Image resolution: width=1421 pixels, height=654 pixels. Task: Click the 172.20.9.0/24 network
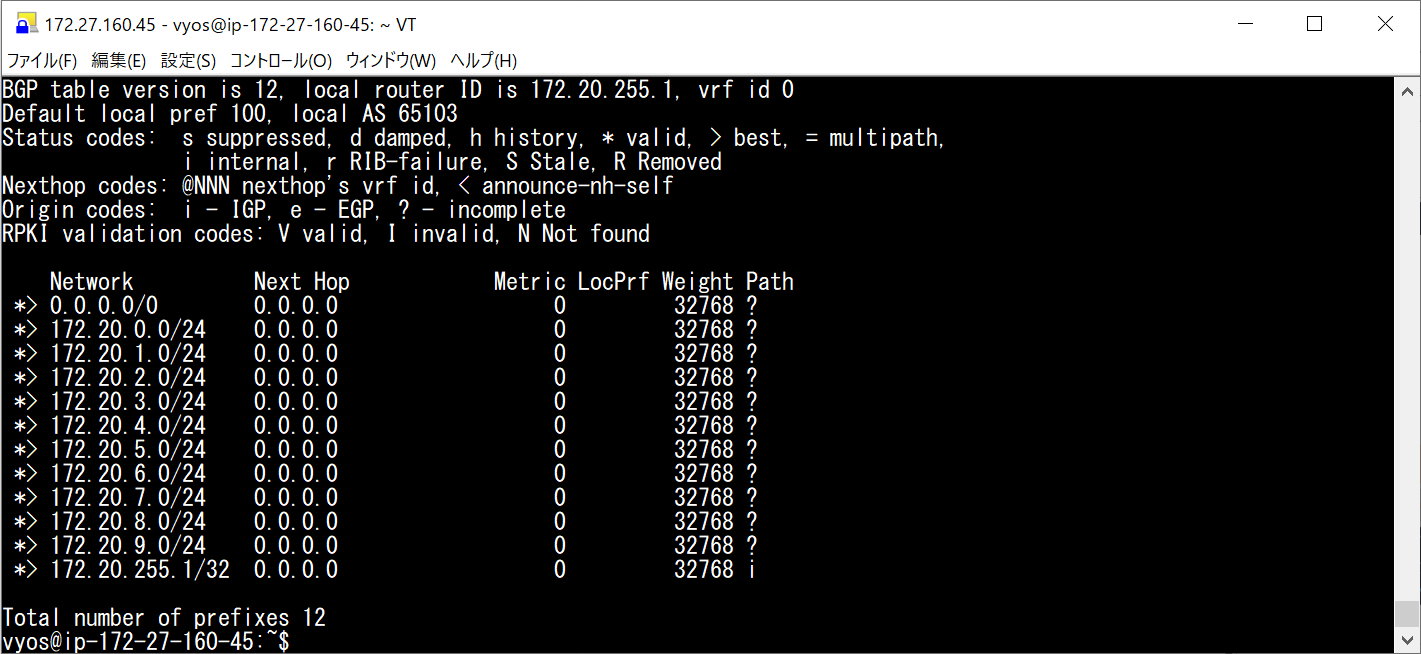coord(128,546)
